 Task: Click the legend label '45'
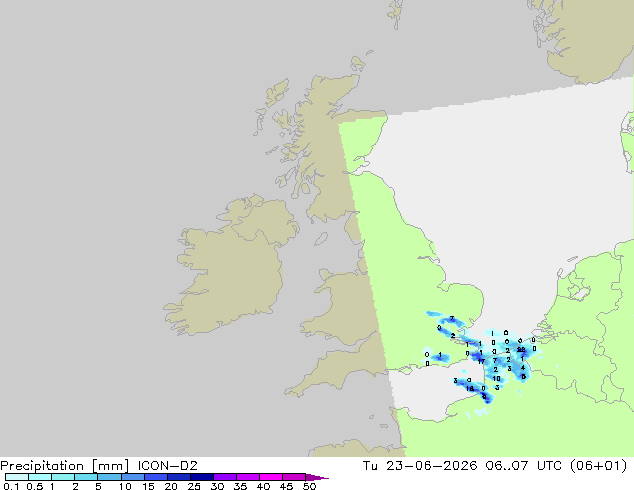tap(286, 486)
